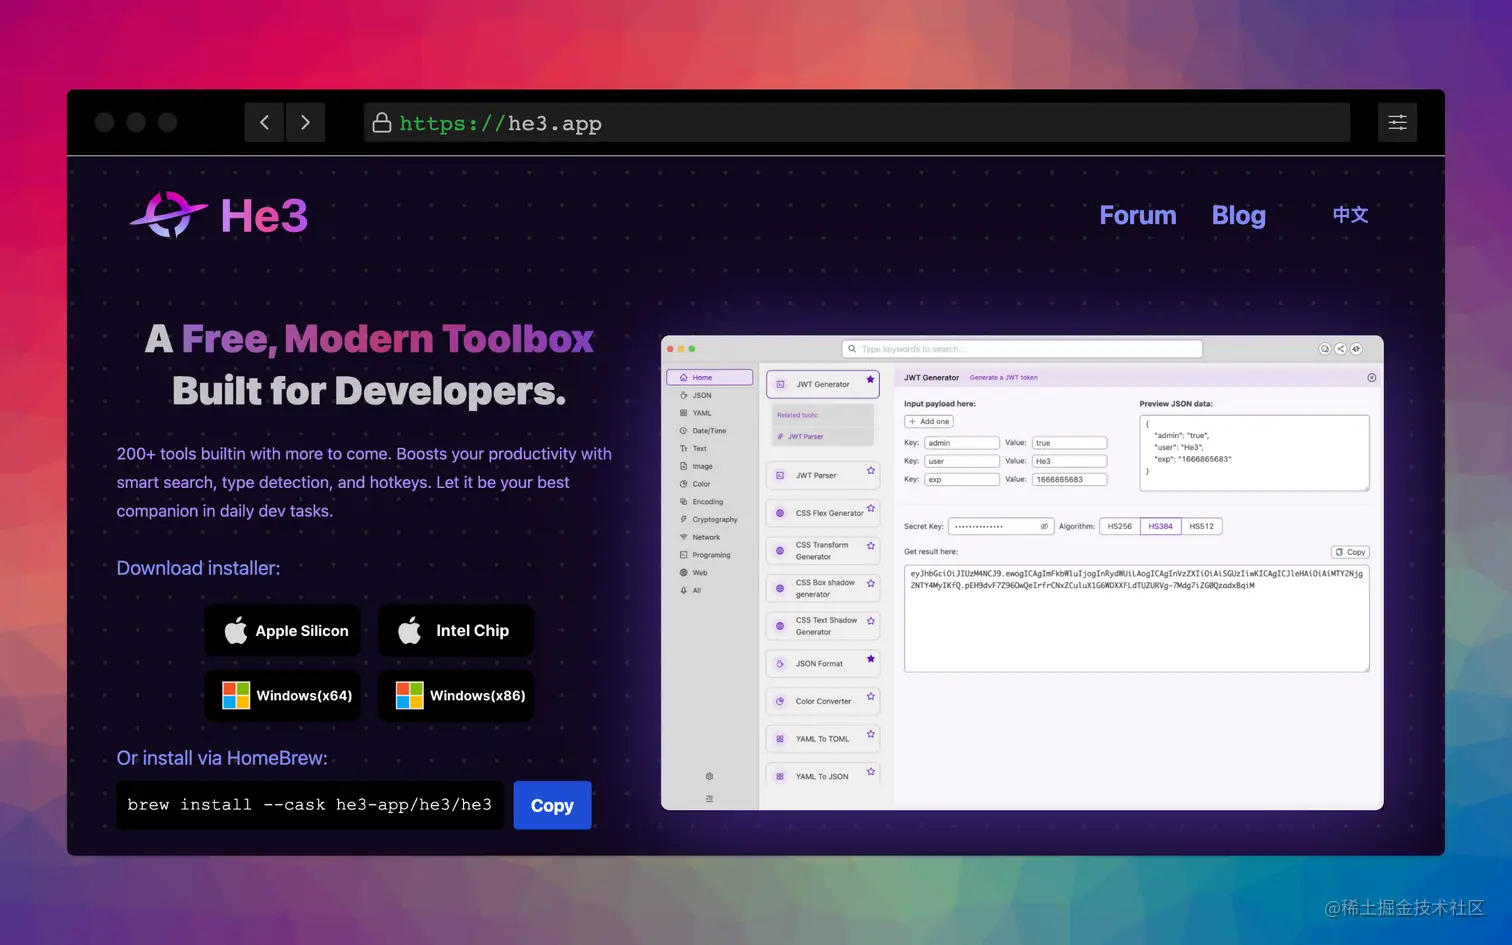The height and width of the screenshot is (945, 1512).
Task: Copy the JWT result with Copy button
Action: click(1350, 552)
